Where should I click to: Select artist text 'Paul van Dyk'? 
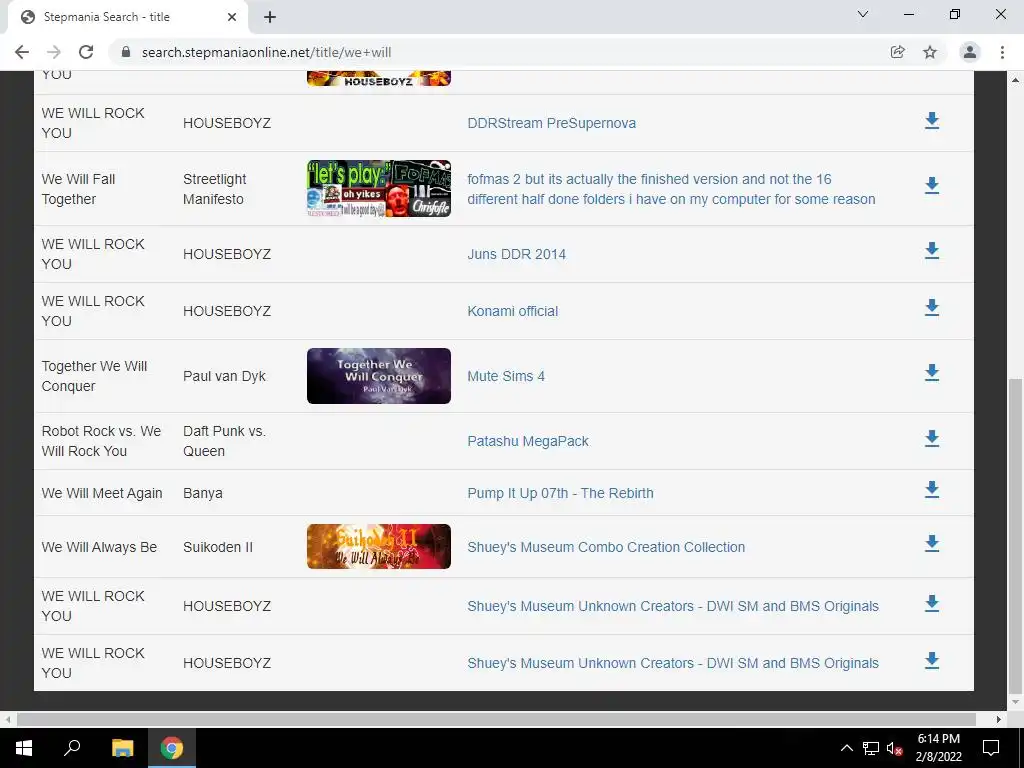(x=224, y=376)
